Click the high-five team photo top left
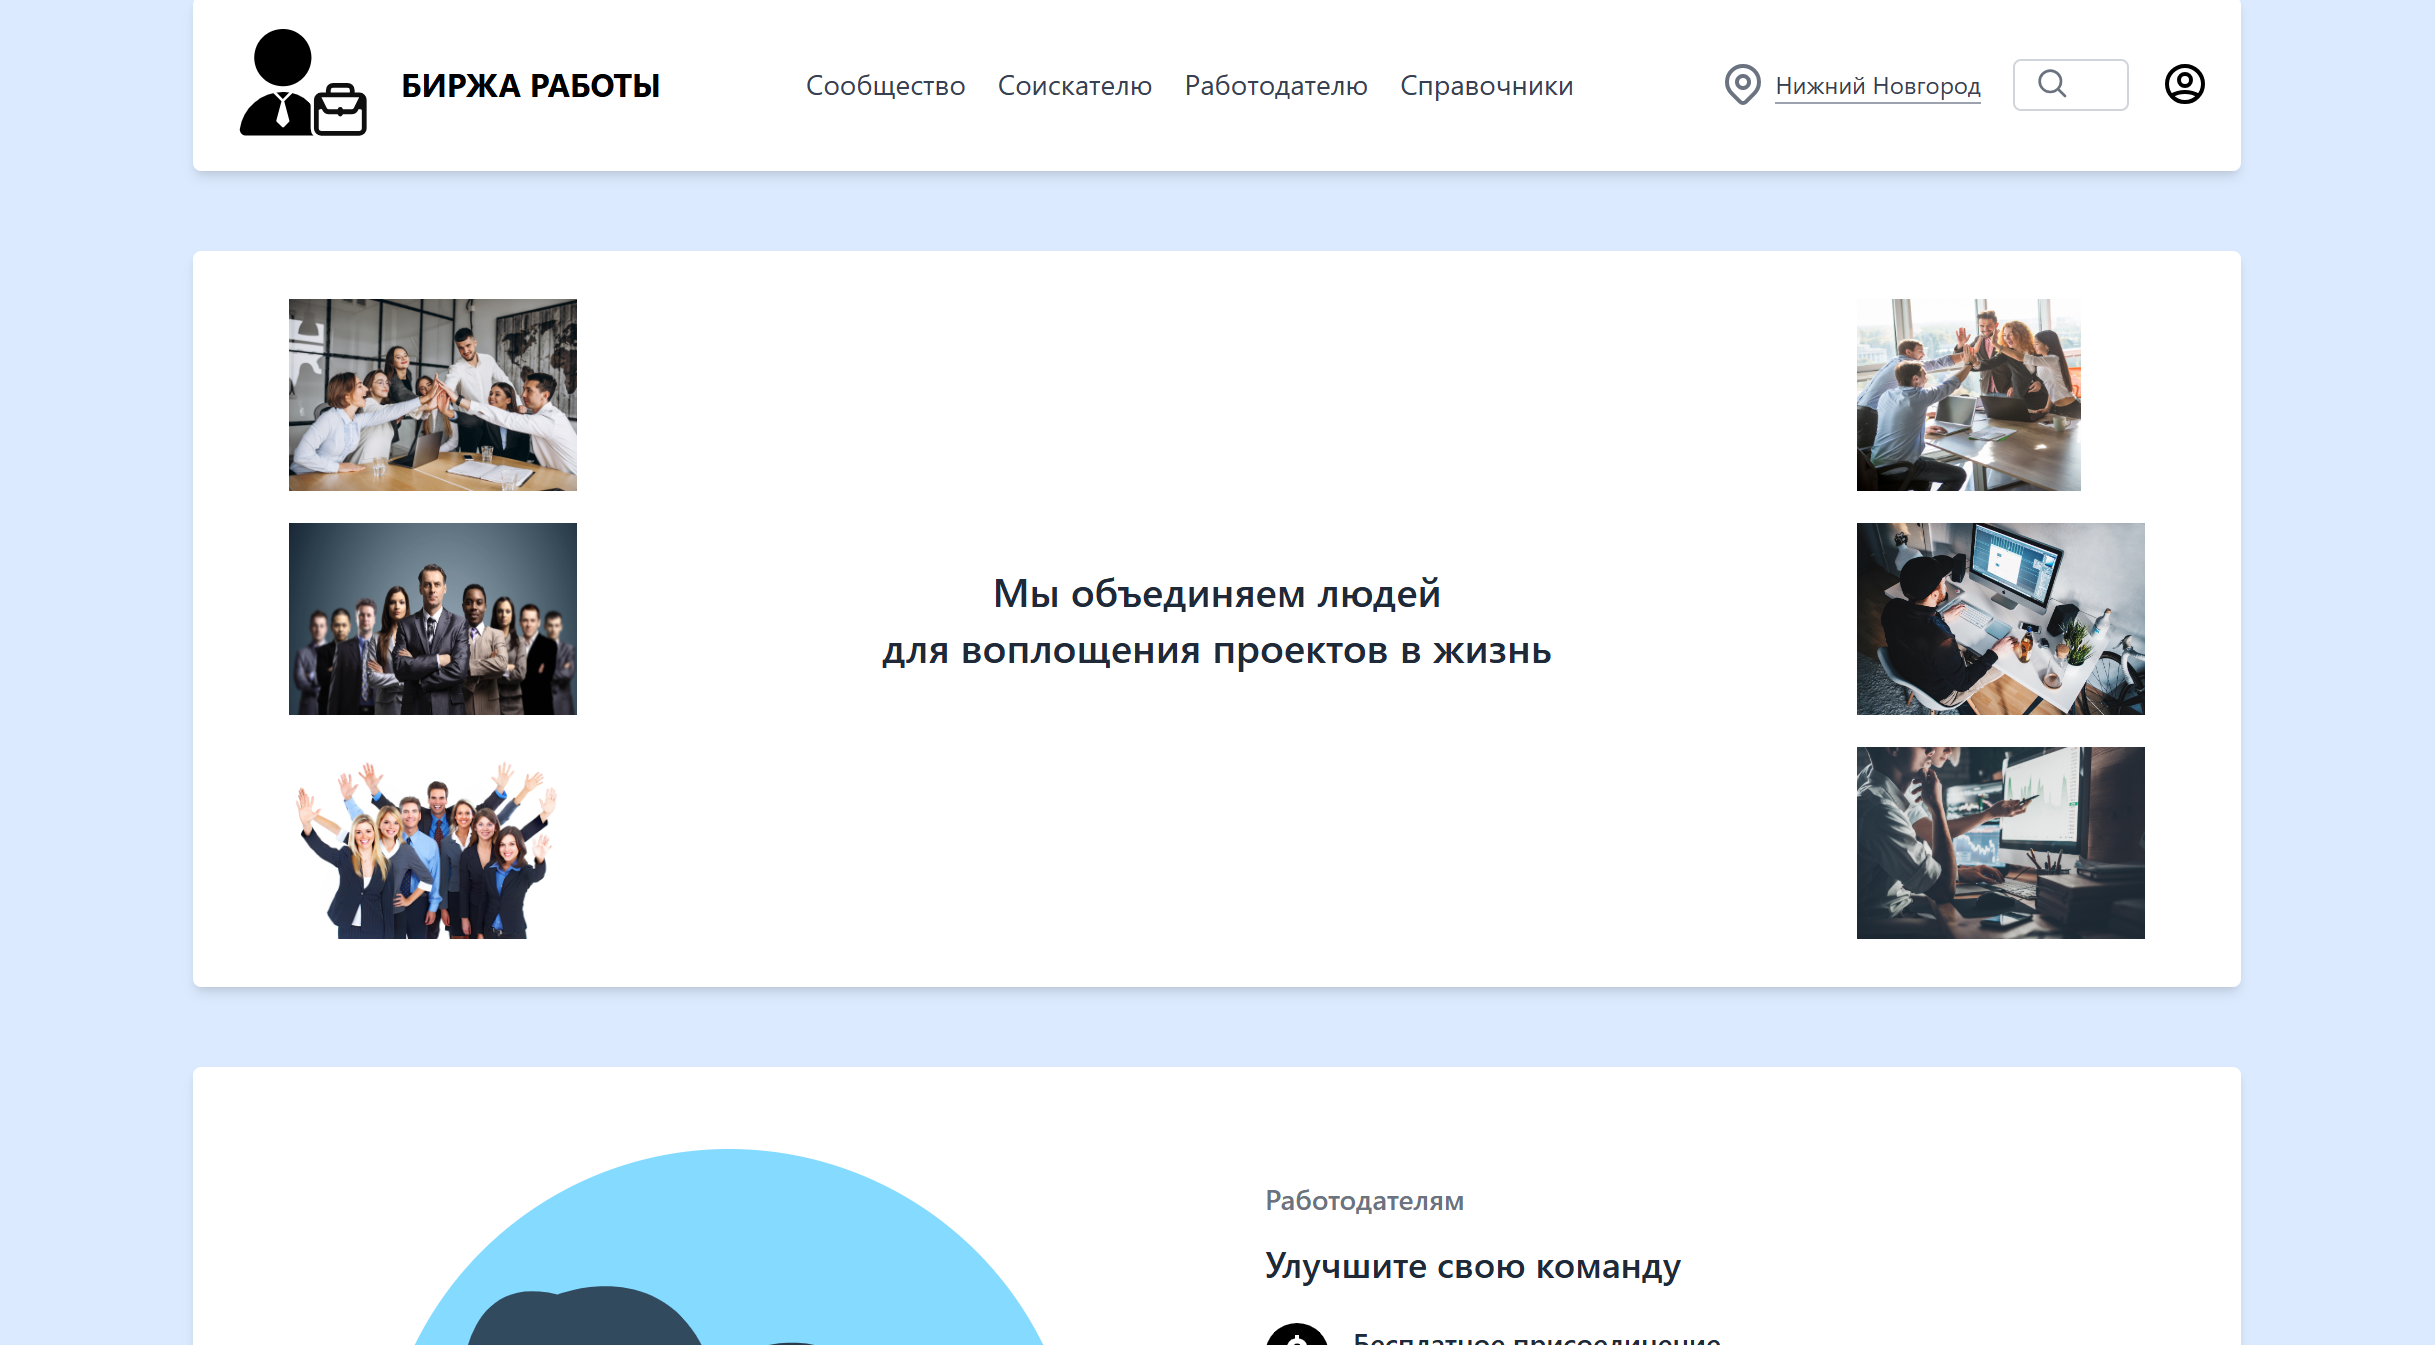The height and width of the screenshot is (1345, 2435). 432,394
